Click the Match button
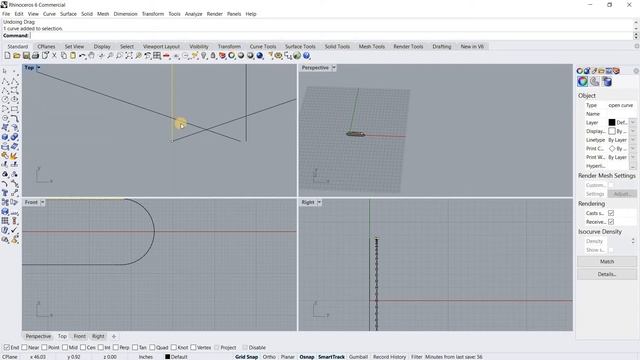640x360 pixels. [x=607, y=261]
